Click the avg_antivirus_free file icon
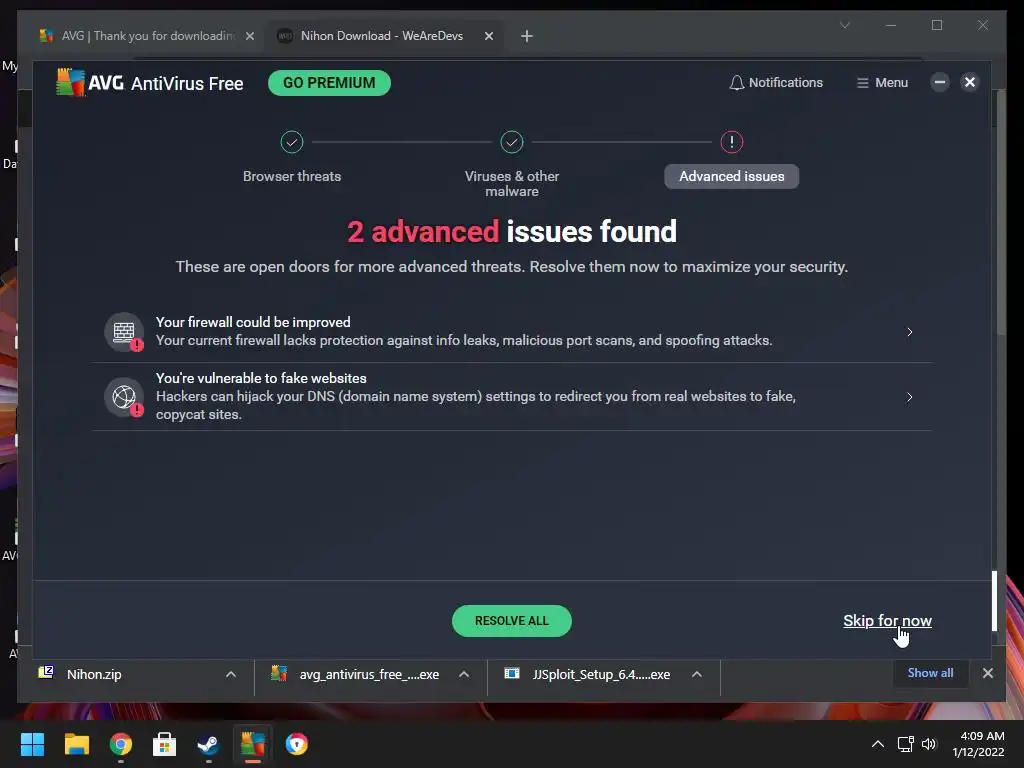The image size is (1024, 768). [279, 673]
